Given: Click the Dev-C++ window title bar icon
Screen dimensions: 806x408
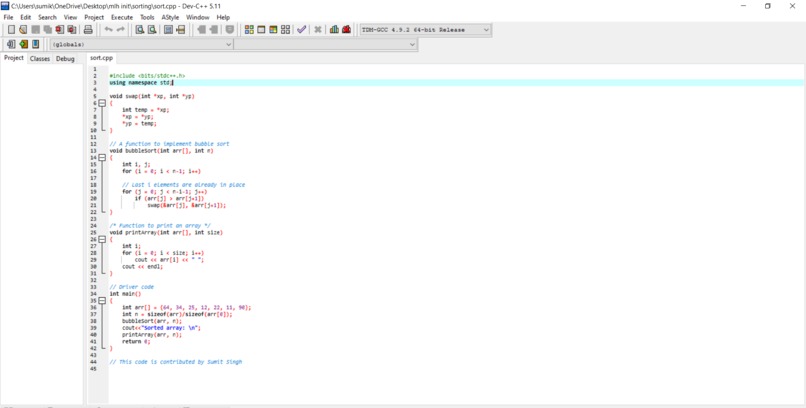Looking at the screenshot, I should 5,6.
